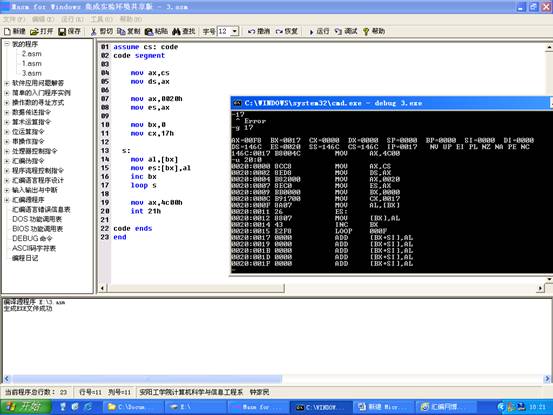
Task: Run the program with the 运行 icon
Action: point(319,31)
